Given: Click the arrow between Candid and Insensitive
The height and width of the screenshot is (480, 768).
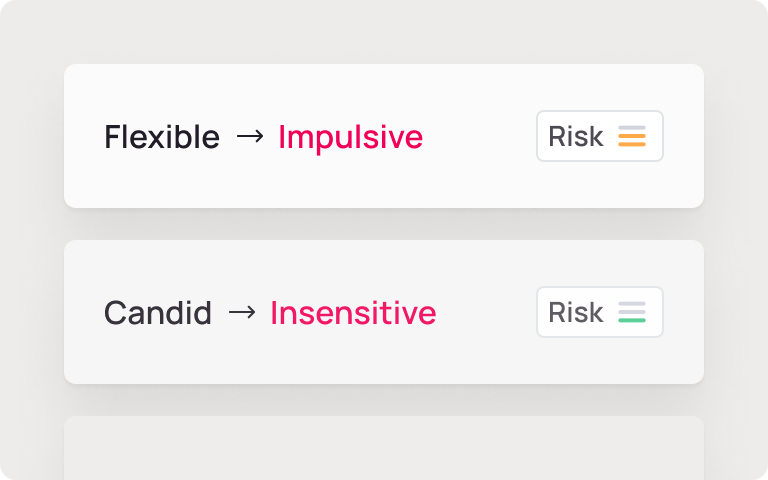Looking at the screenshot, I should pyautogui.click(x=241, y=313).
